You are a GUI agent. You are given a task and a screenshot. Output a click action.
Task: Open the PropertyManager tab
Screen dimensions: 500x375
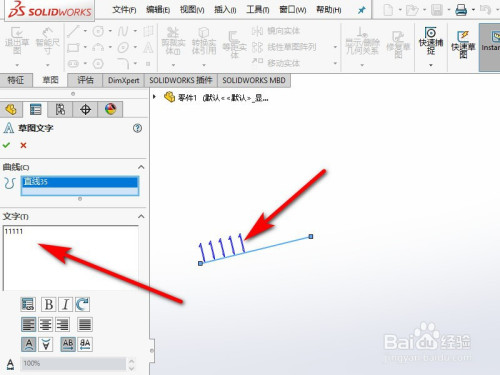point(35,109)
